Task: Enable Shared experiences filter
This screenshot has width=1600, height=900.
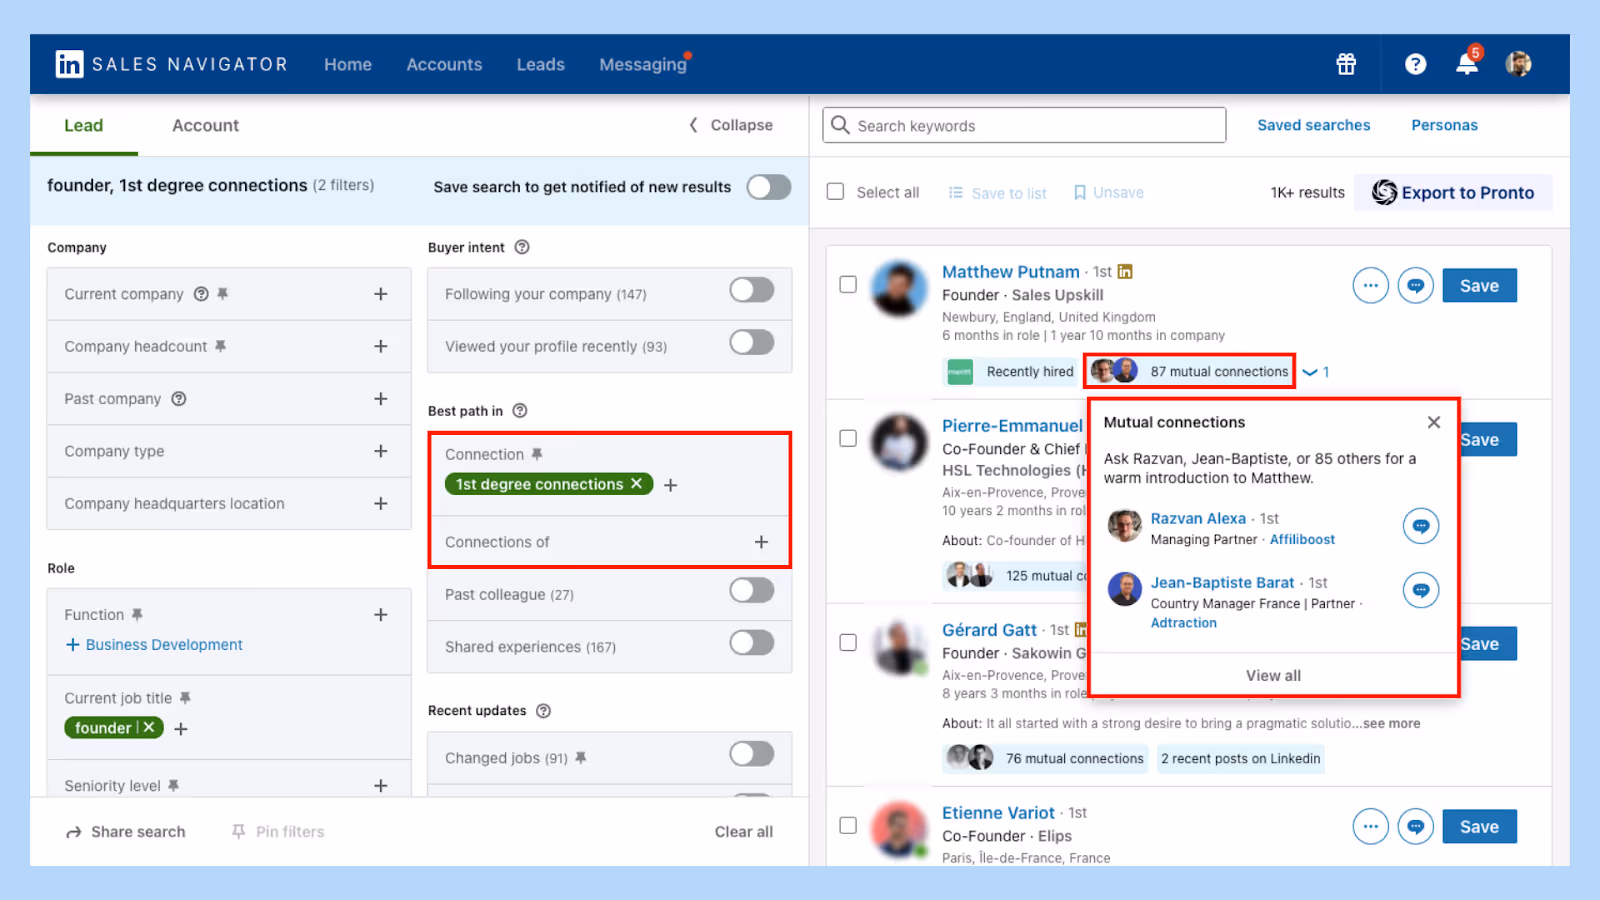Action: point(752,642)
